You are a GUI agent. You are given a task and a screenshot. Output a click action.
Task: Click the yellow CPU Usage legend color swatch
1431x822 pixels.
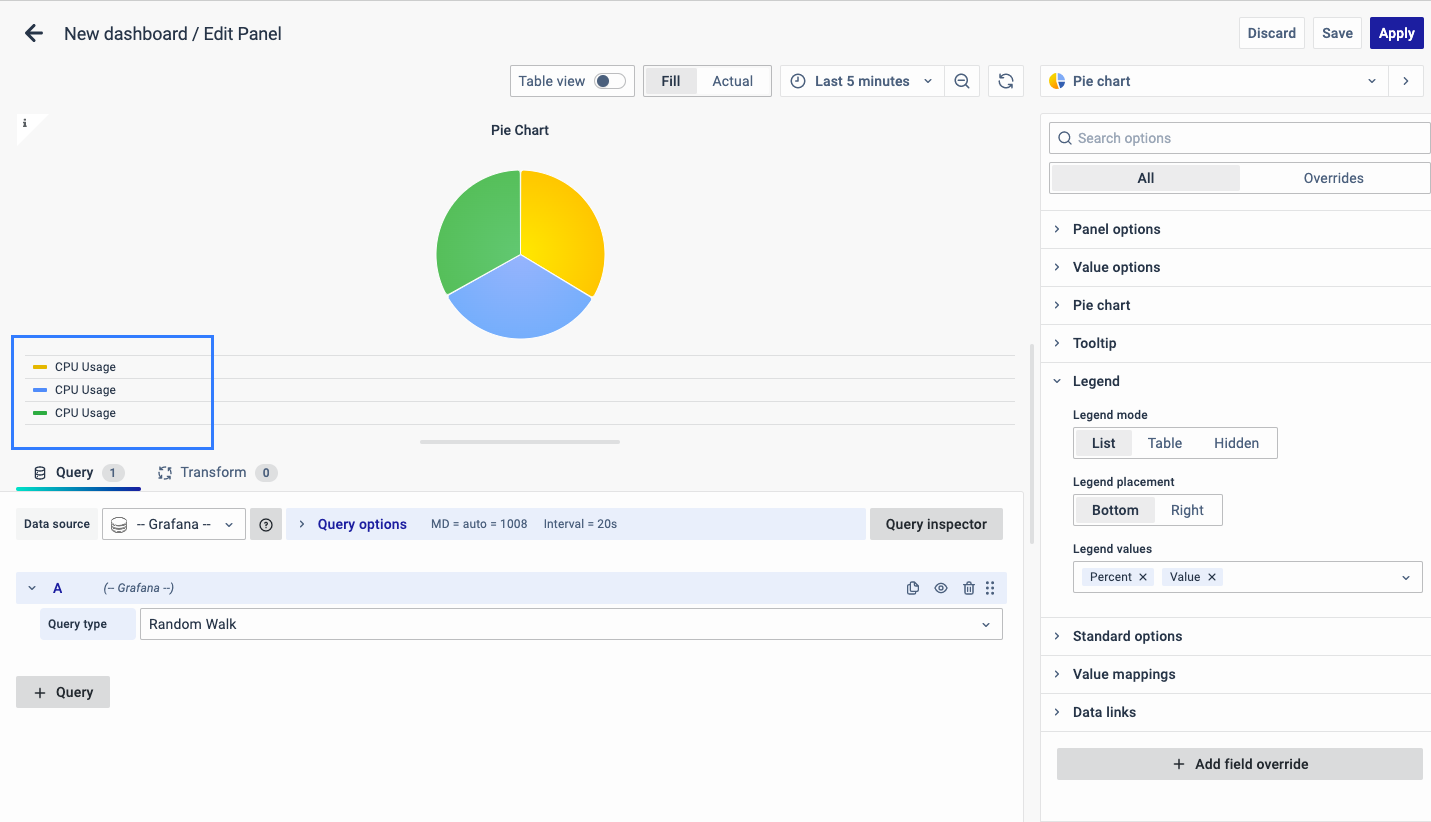[40, 367]
